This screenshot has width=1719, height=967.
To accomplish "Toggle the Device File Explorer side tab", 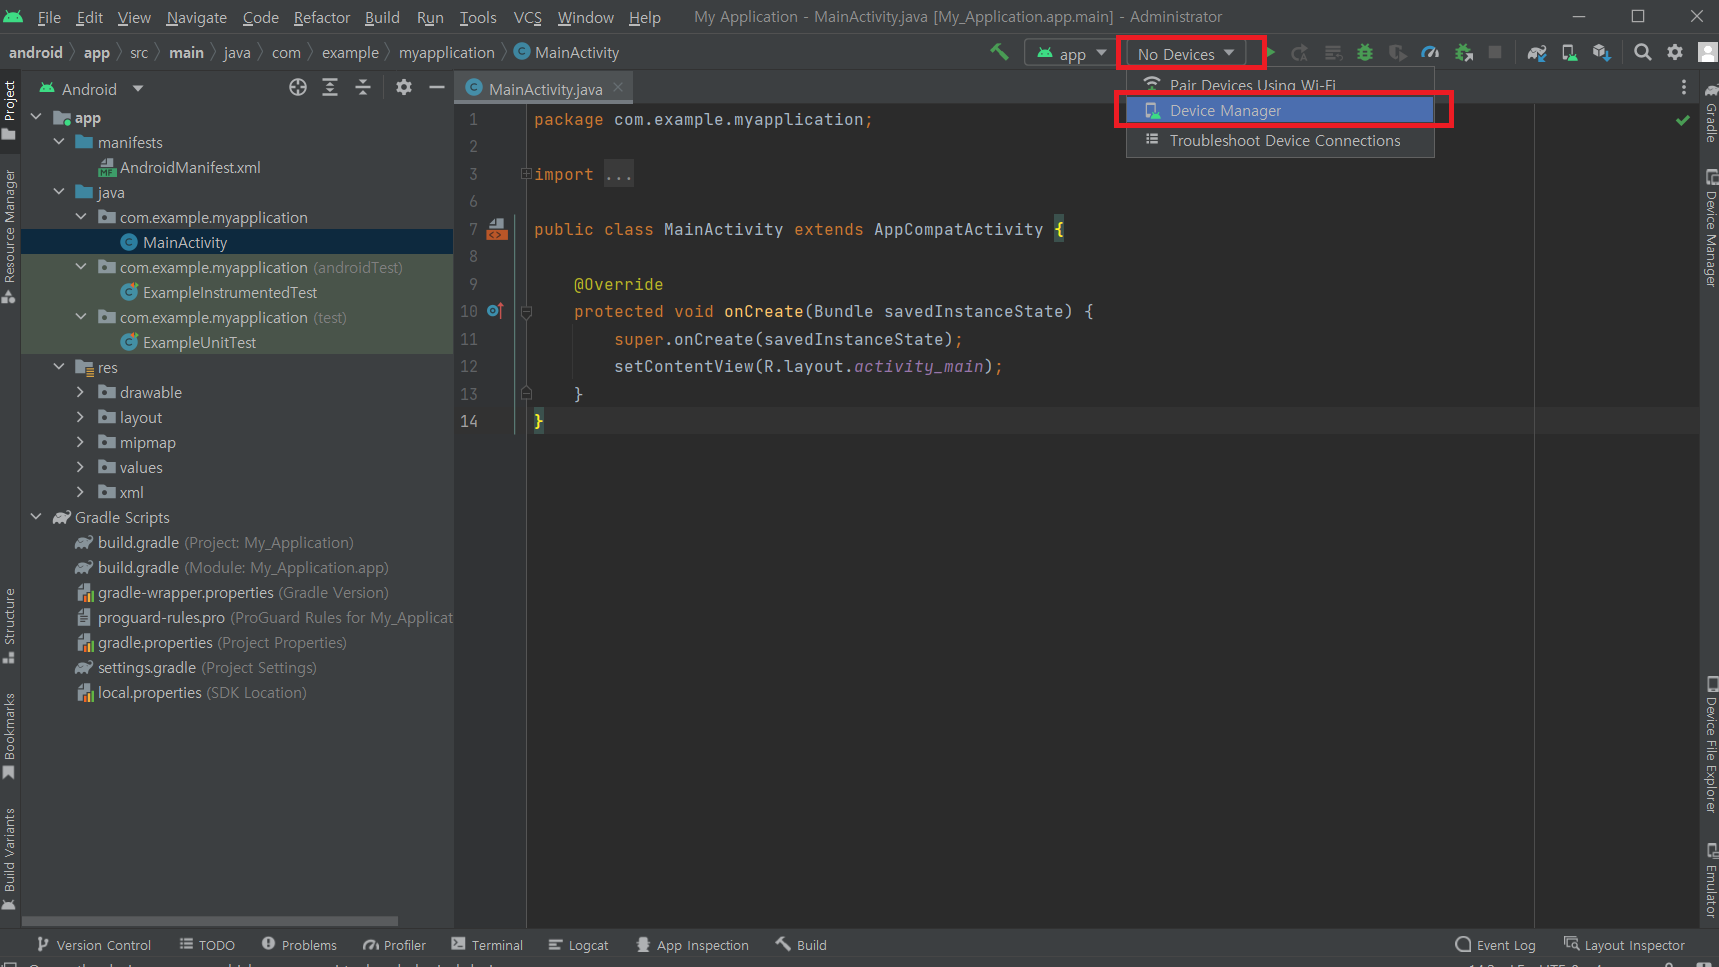I will (x=1710, y=745).
